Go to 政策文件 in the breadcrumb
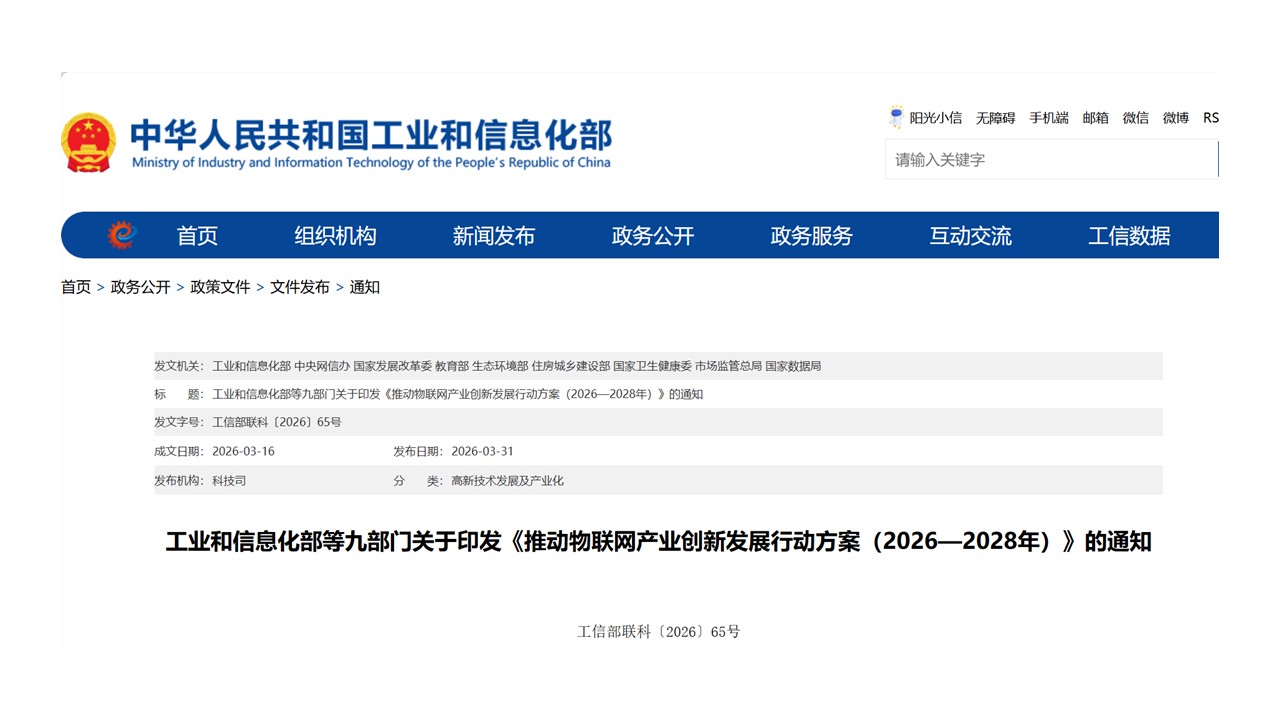Viewport: 1280px width, 720px height. [220, 287]
